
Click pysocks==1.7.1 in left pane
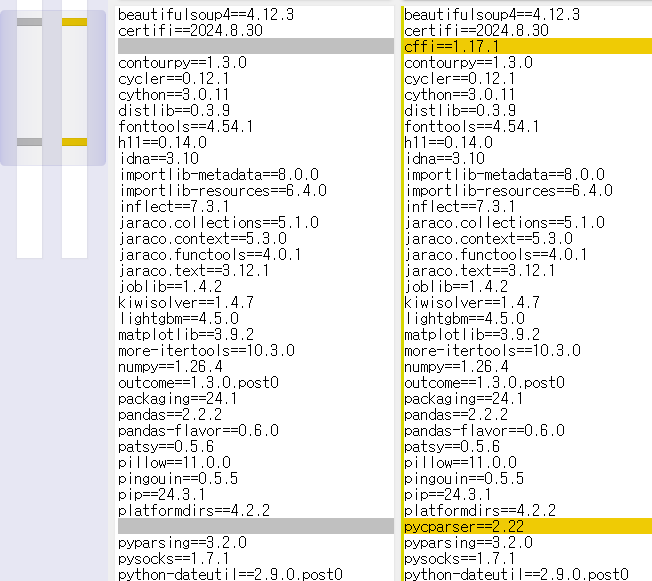174,558
